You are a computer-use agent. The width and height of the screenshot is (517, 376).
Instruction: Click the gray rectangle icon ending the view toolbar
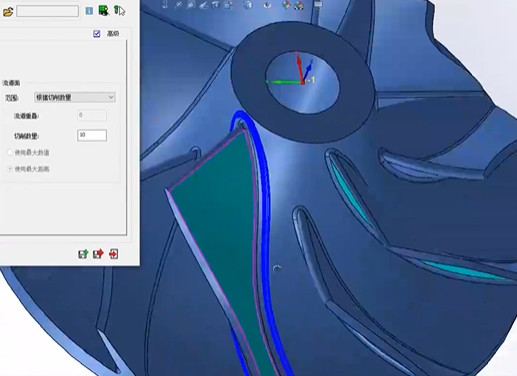coord(318,4)
